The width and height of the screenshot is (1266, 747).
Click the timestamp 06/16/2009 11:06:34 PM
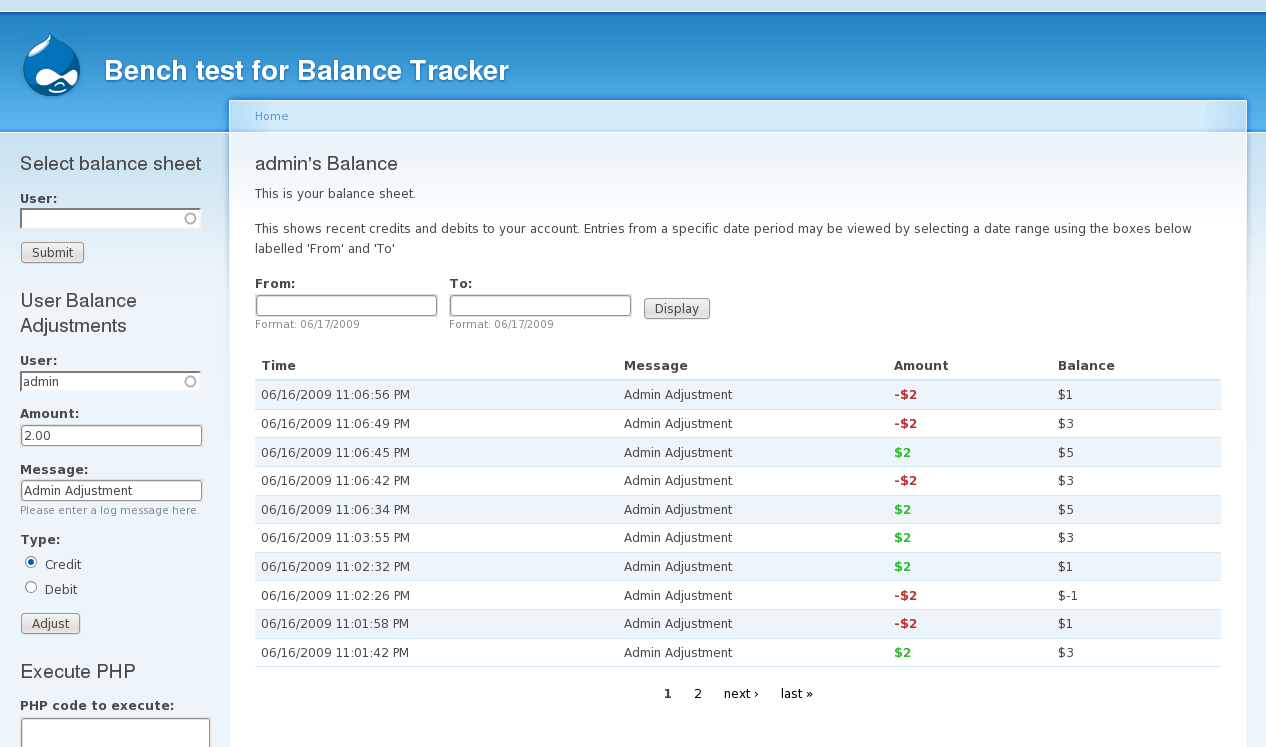point(335,510)
